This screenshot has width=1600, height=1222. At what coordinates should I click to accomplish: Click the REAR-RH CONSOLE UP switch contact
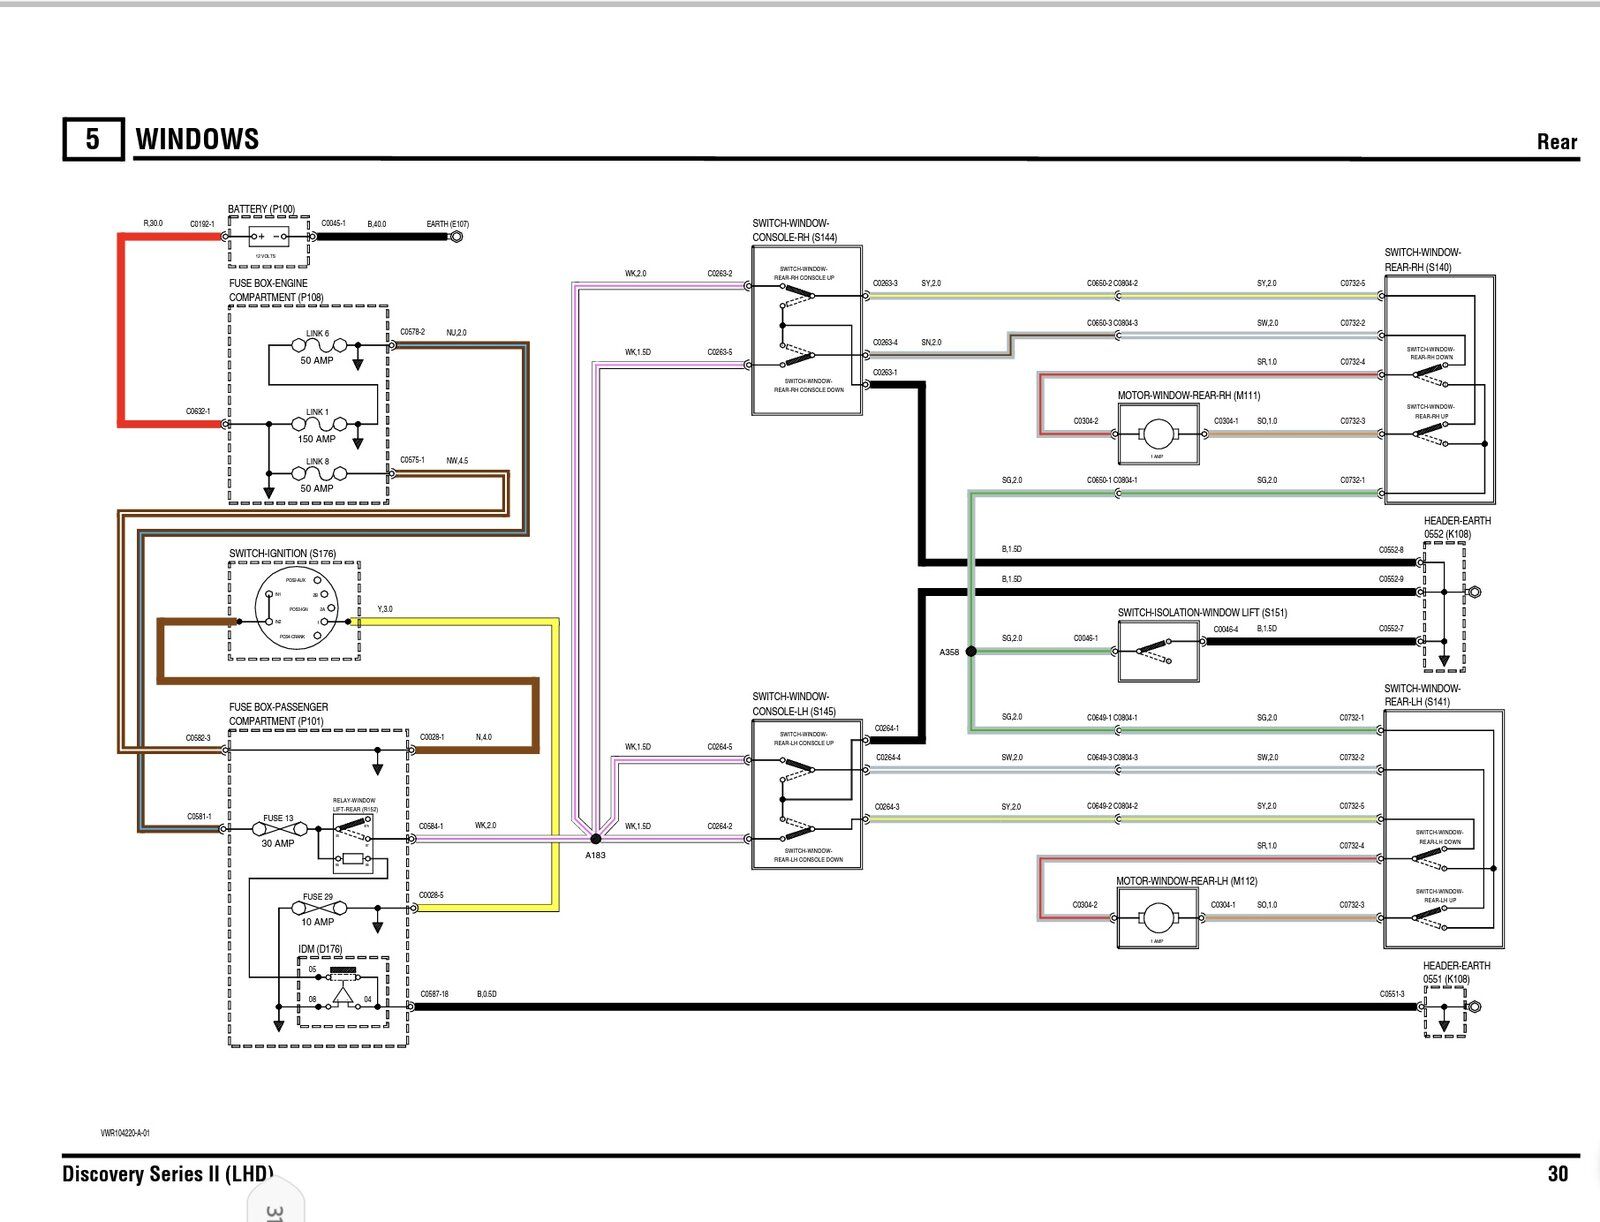799,292
